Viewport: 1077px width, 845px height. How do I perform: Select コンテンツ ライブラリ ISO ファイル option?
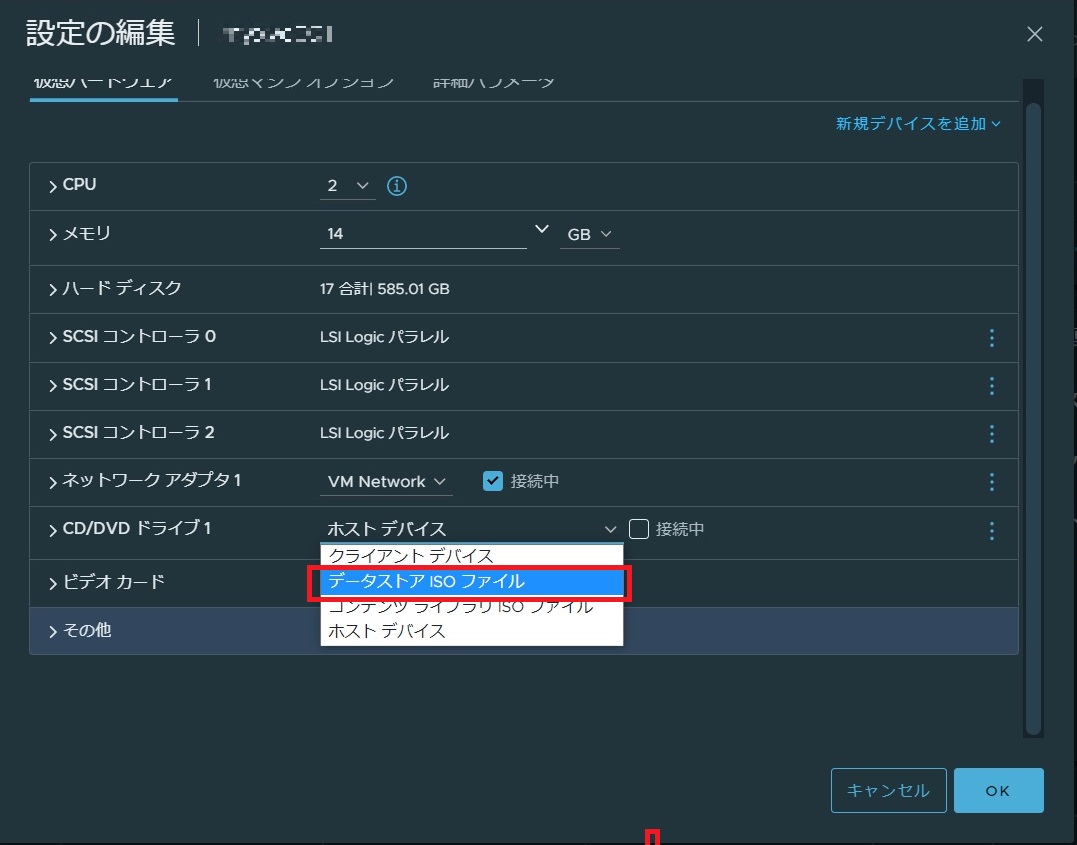[471, 607]
